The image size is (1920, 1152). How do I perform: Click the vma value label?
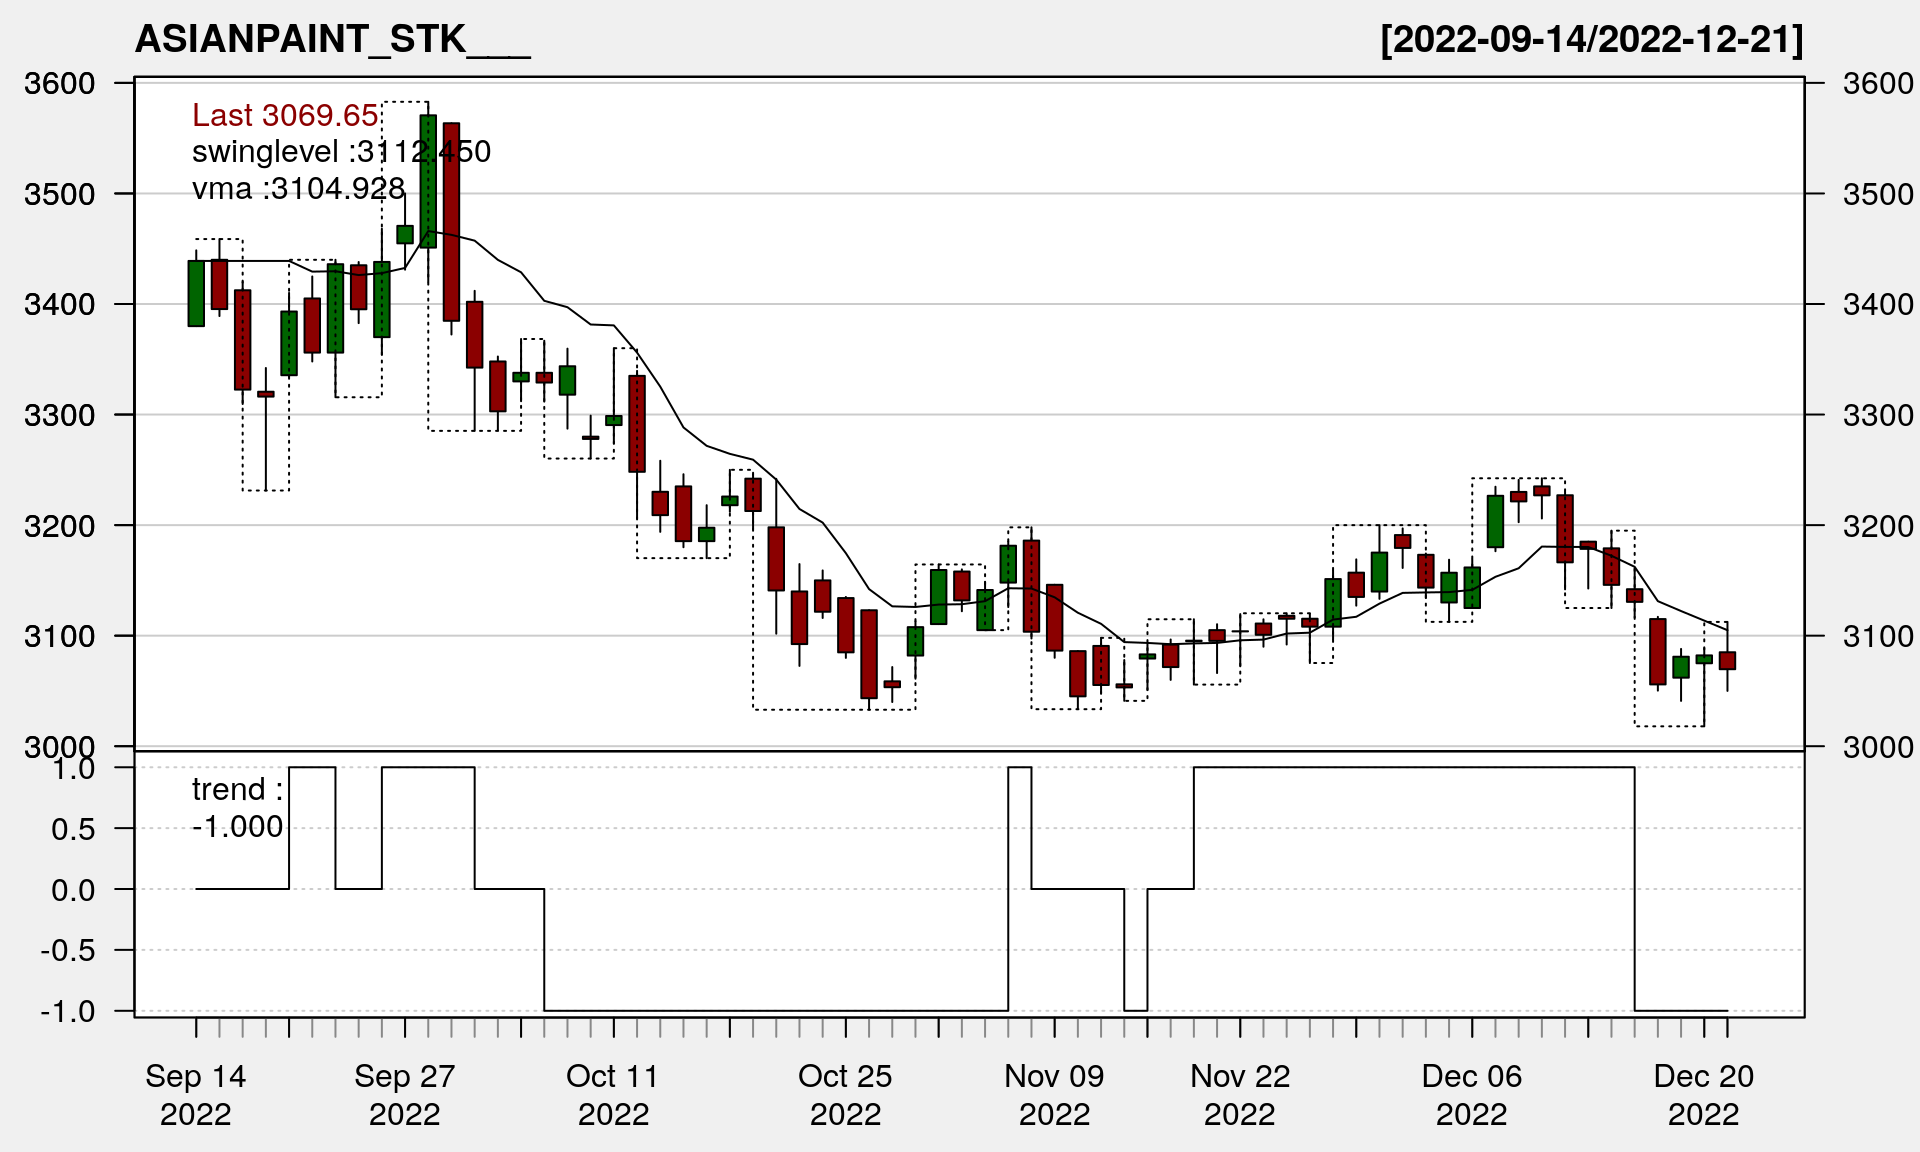pyautogui.click(x=298, y=188)
